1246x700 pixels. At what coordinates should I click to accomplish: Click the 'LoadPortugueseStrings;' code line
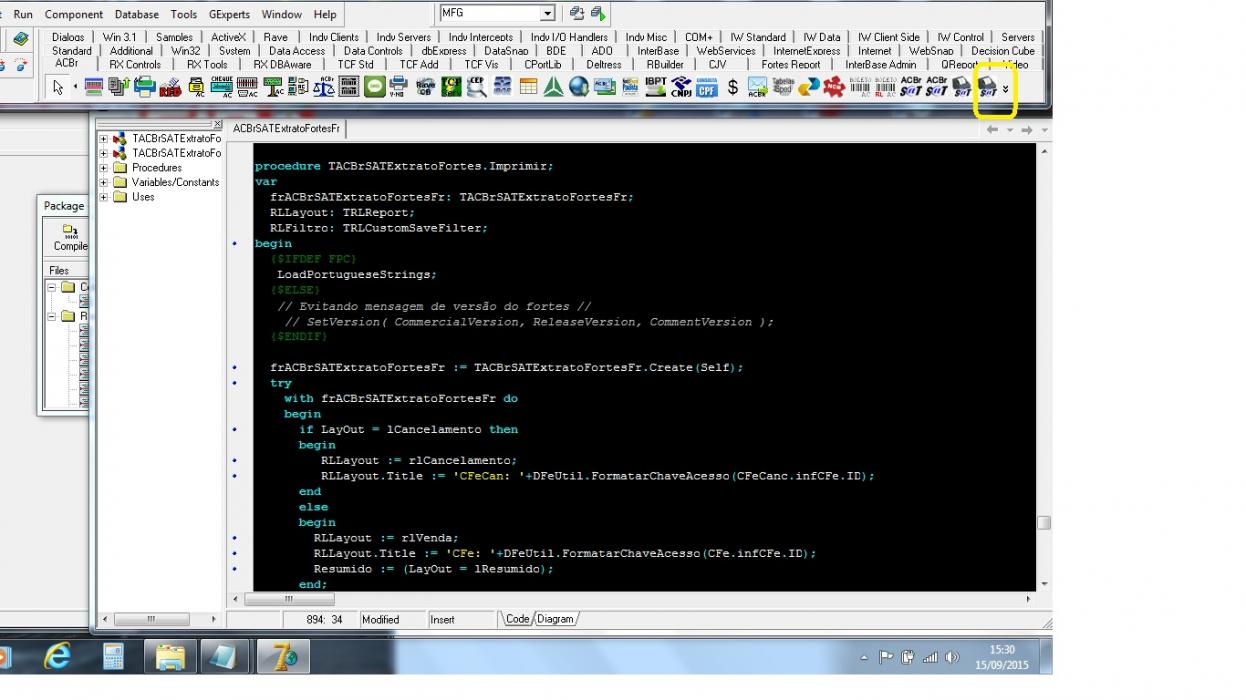pos(357,274)
